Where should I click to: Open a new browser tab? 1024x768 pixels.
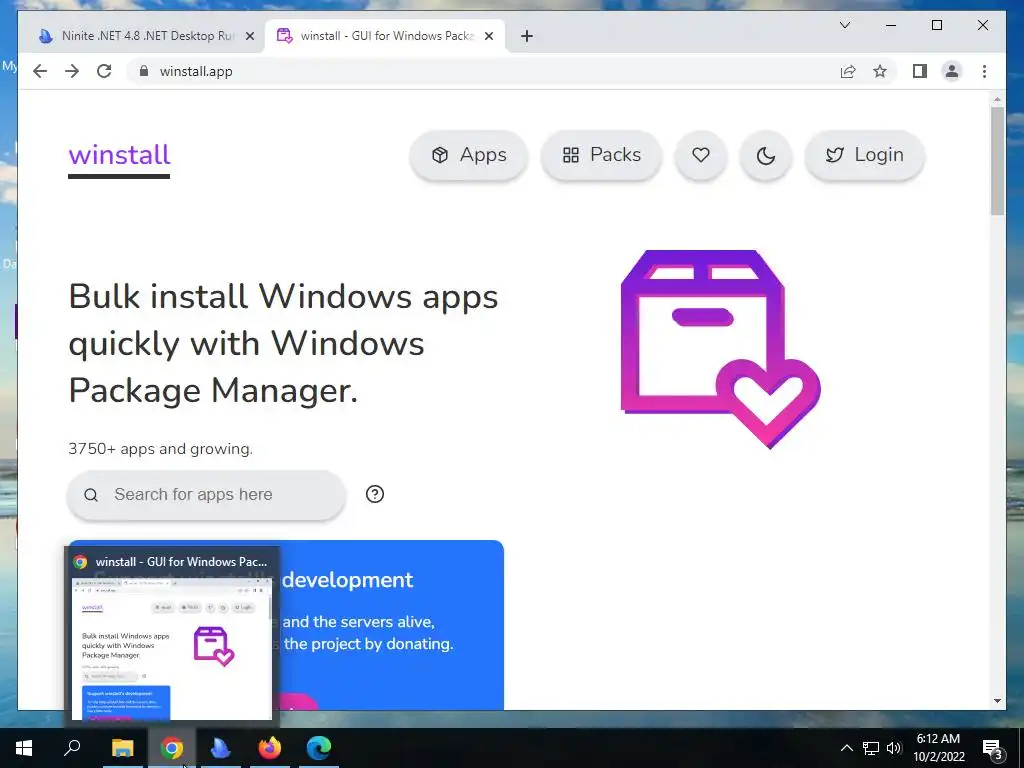tap(527, 37)
